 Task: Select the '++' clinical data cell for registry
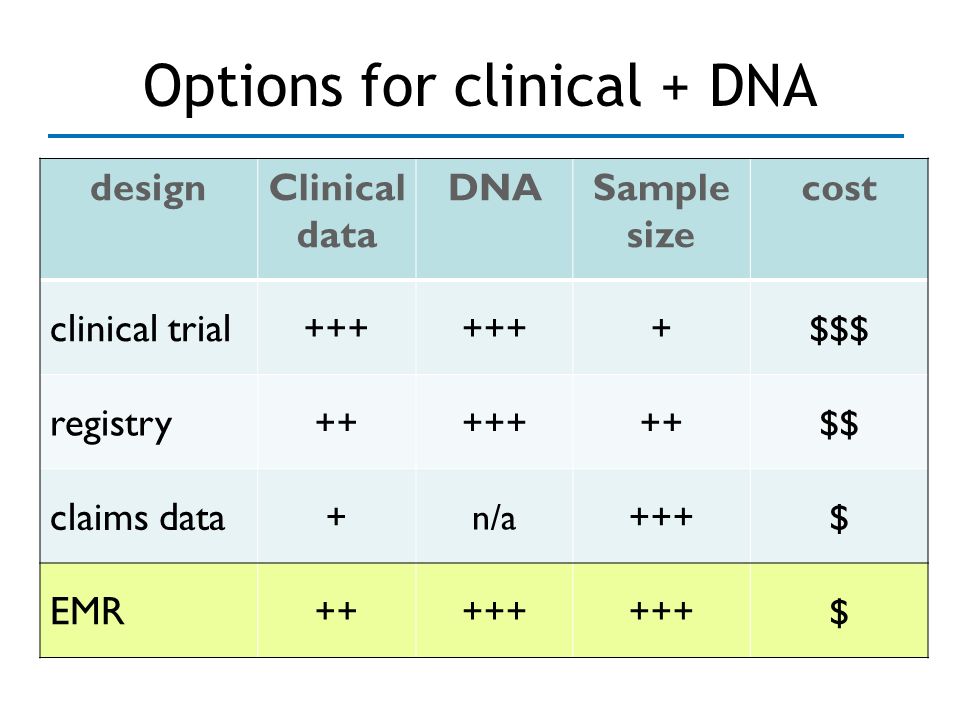pyautogui.click(x=336, y=422)
